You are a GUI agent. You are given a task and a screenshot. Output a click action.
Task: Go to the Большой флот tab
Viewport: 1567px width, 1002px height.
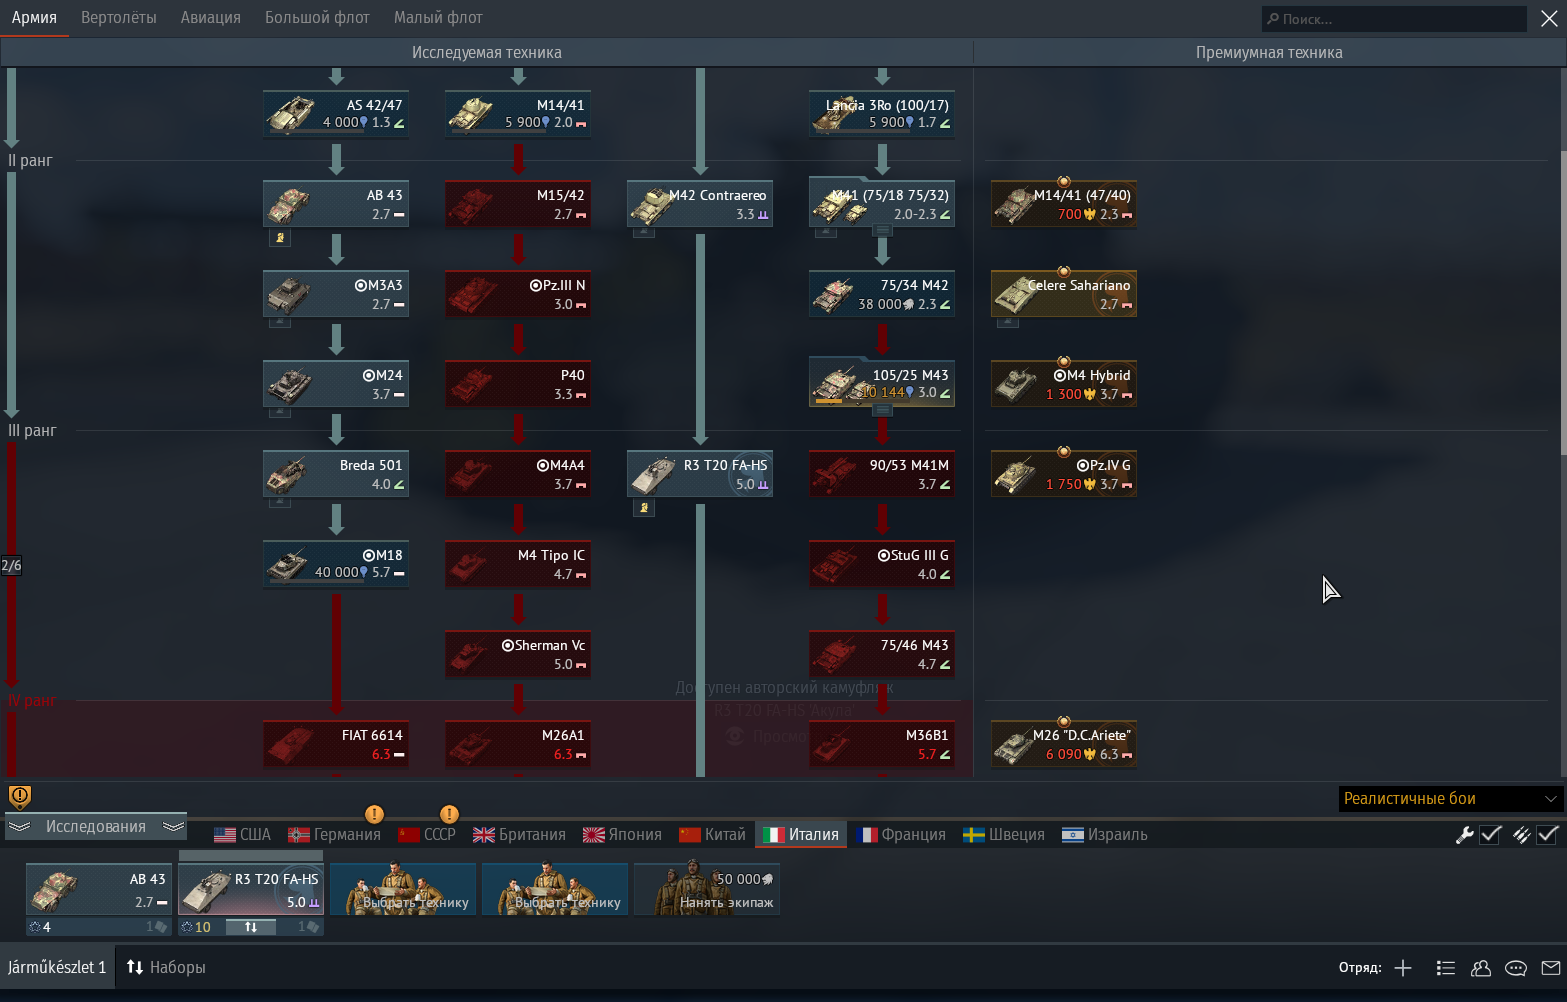pyautogui.click(x=317, y=18)
